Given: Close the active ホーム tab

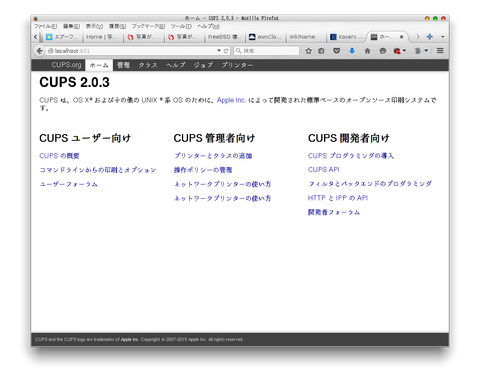Looking at the screenshot, I should [x=402, y=37].
